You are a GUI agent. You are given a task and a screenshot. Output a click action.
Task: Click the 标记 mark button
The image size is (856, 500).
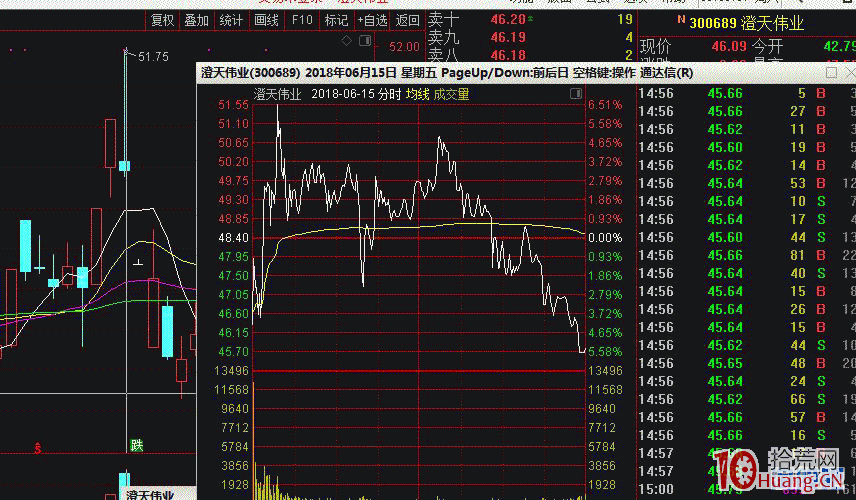(336, 21)
